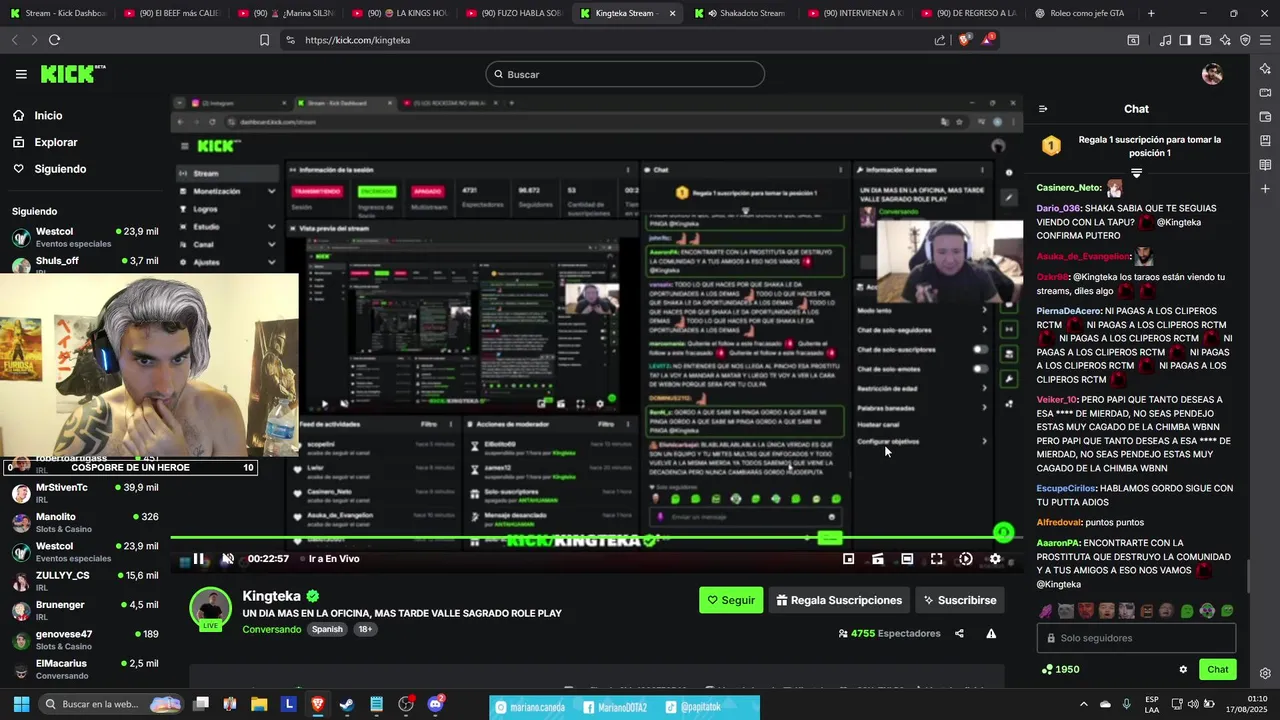Open Steam from the taskbar
Image resolution: width=1280 pixels, height=720 pixels.
(347, 704)
